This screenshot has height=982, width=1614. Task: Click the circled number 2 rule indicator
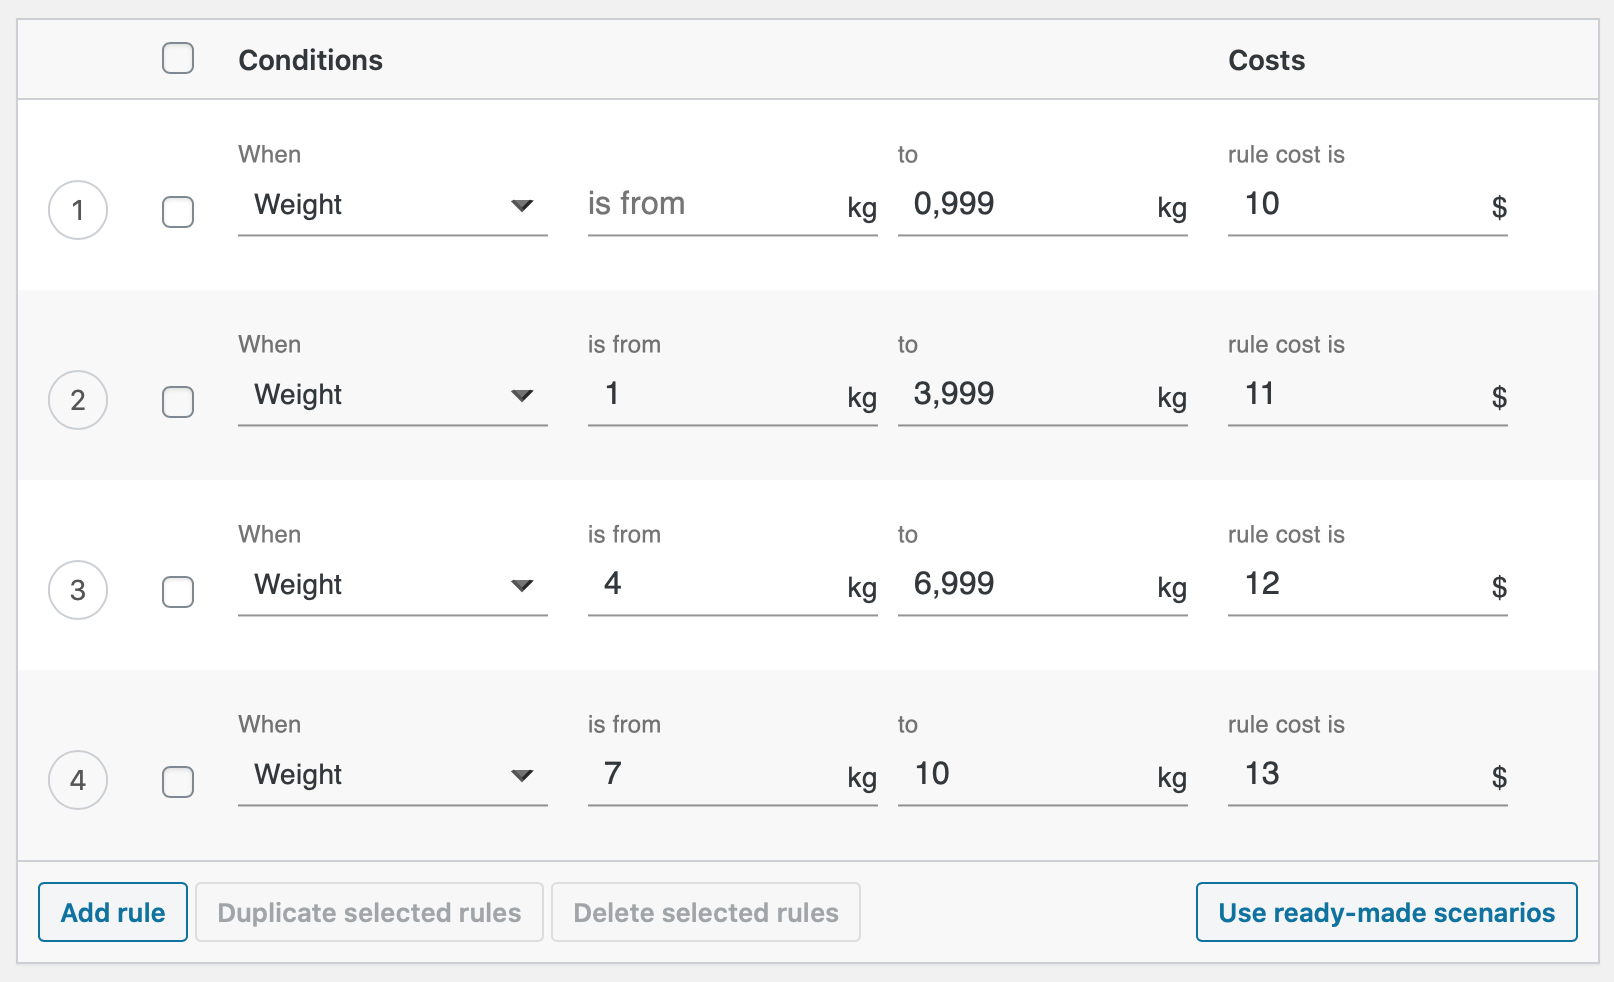(x=78, y=400)
